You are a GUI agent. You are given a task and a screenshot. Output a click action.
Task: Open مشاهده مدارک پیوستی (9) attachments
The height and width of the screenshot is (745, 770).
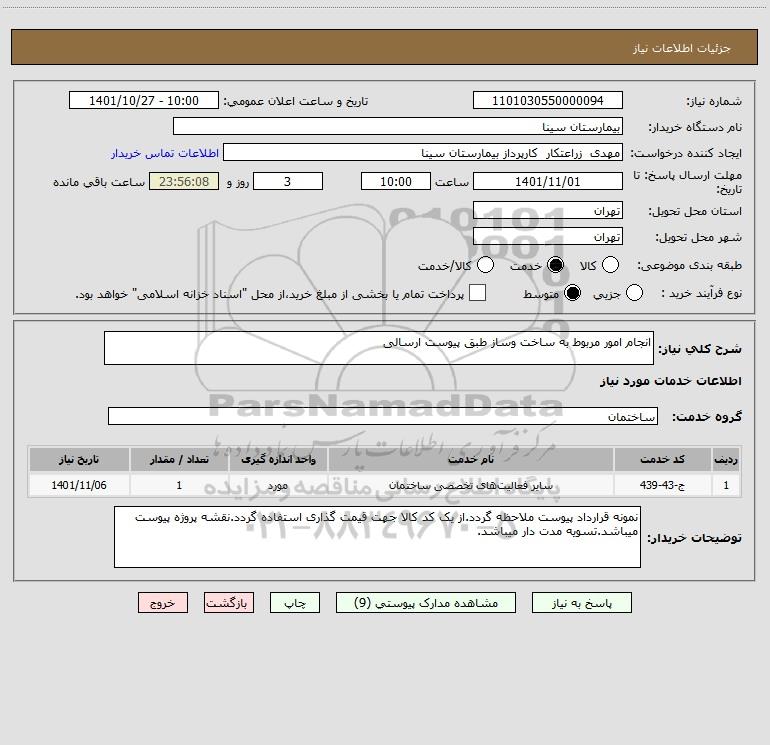tap(426, 603)
